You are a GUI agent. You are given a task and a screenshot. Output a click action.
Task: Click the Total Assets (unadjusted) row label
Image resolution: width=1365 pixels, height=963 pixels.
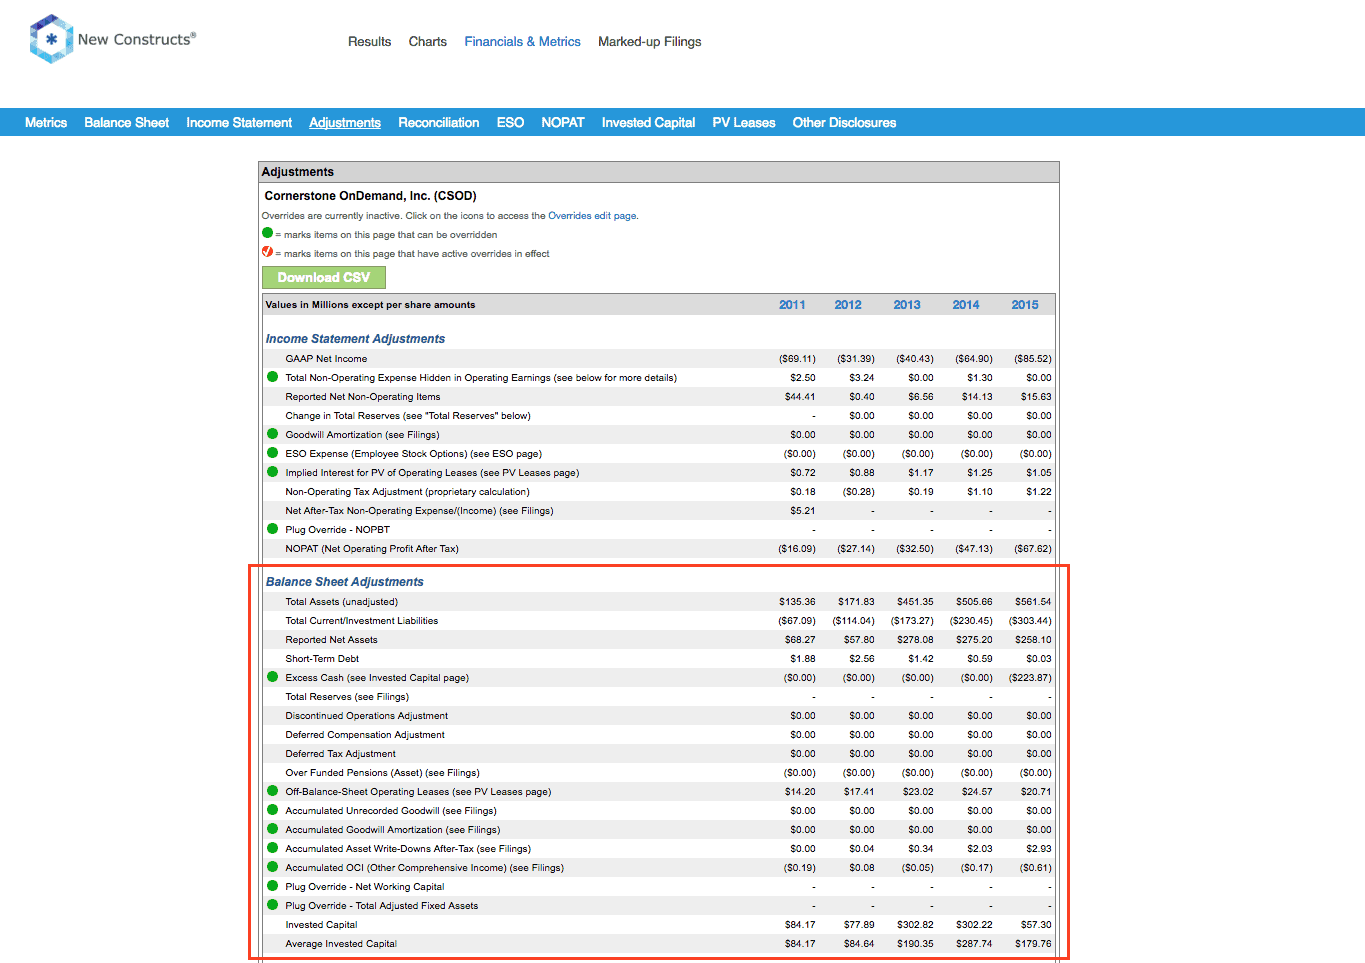(x=342, y=602)
